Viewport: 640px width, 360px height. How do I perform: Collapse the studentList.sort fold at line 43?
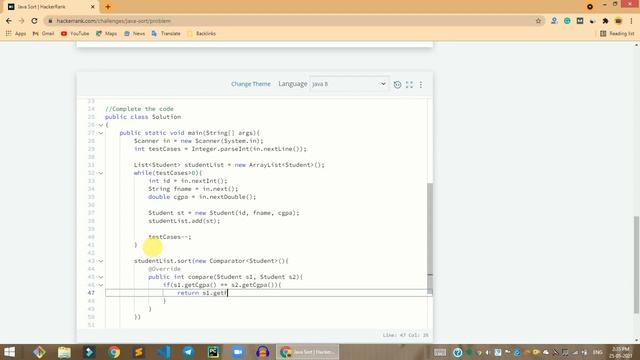(x=101, y=261)
